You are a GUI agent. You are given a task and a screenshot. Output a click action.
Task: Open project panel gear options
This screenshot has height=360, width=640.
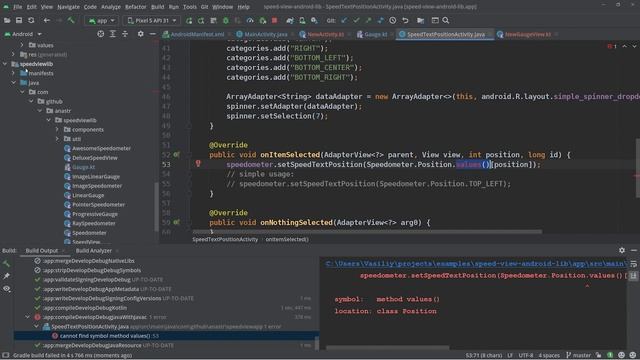coord(140,34)
